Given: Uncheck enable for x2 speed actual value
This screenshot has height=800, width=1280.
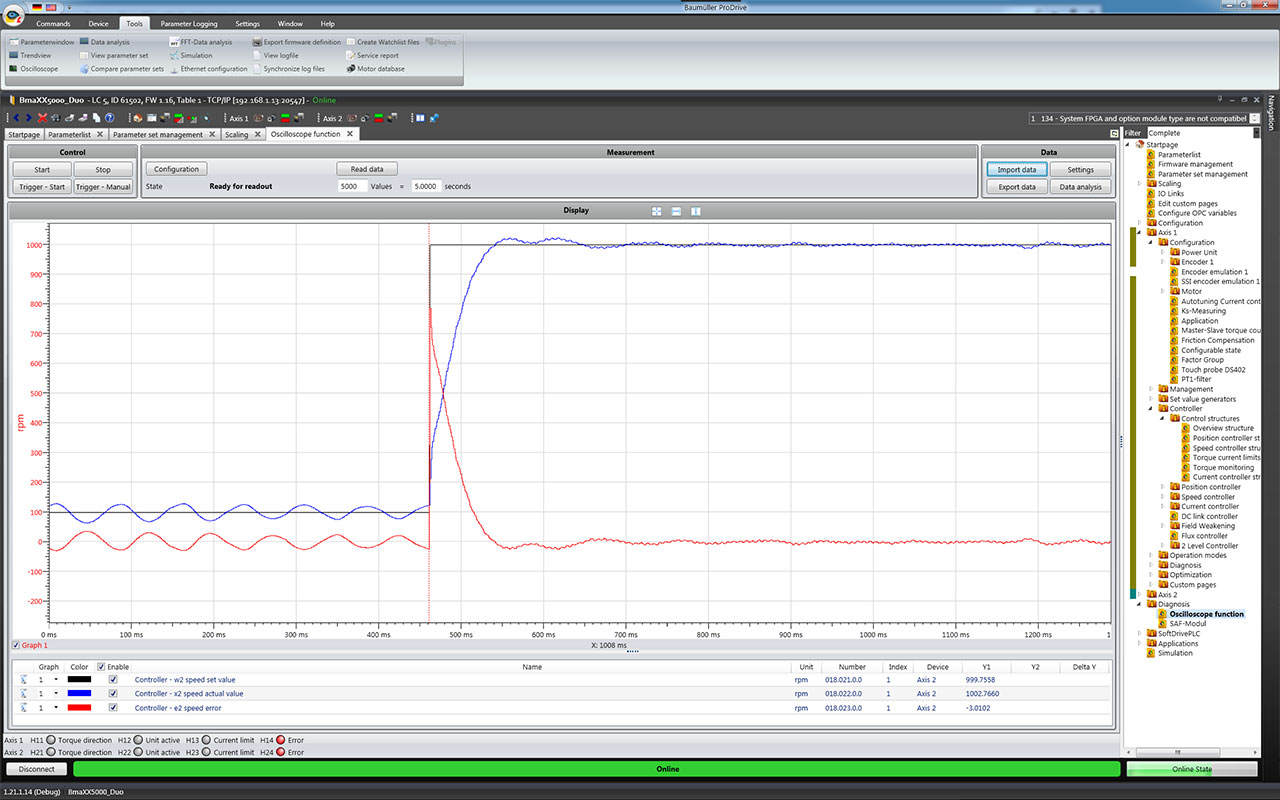Looking at the screenshot, I should coord(113,693).
